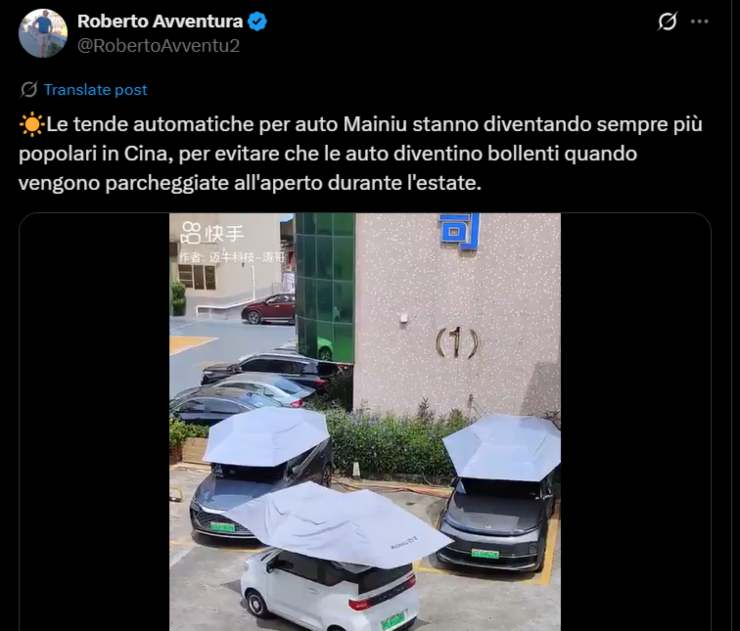Click the right SUV's umbrella canopy
740x631 pixels.
pos(502,446)
